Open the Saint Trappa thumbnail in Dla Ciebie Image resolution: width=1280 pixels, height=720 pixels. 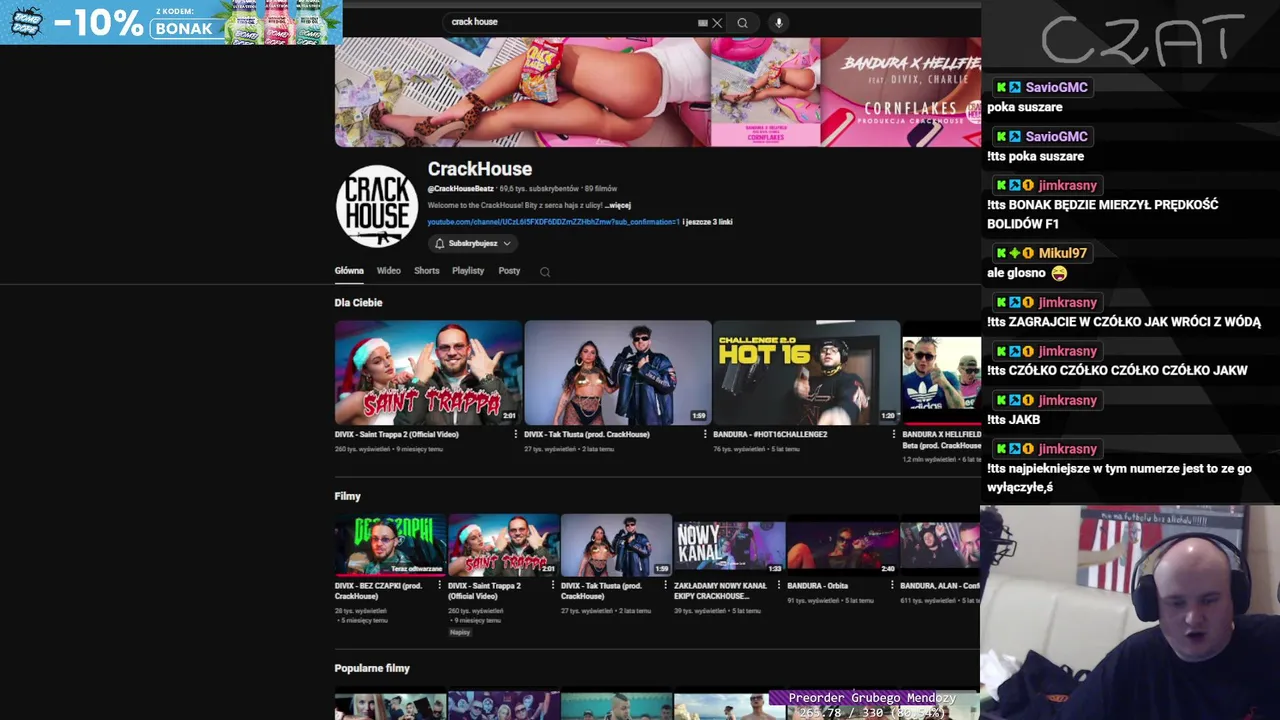tap(428, 373)
